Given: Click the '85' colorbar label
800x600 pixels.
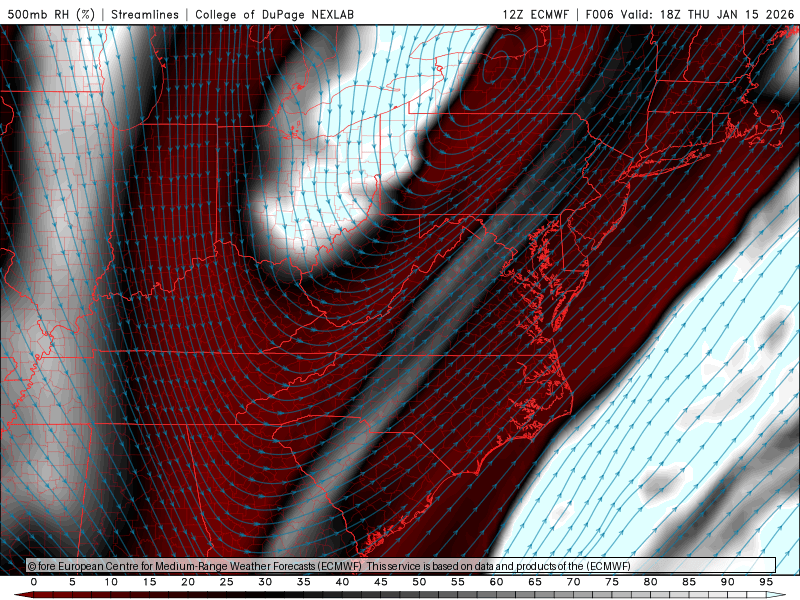Looking at the screenshot, I should click(689, 582).
